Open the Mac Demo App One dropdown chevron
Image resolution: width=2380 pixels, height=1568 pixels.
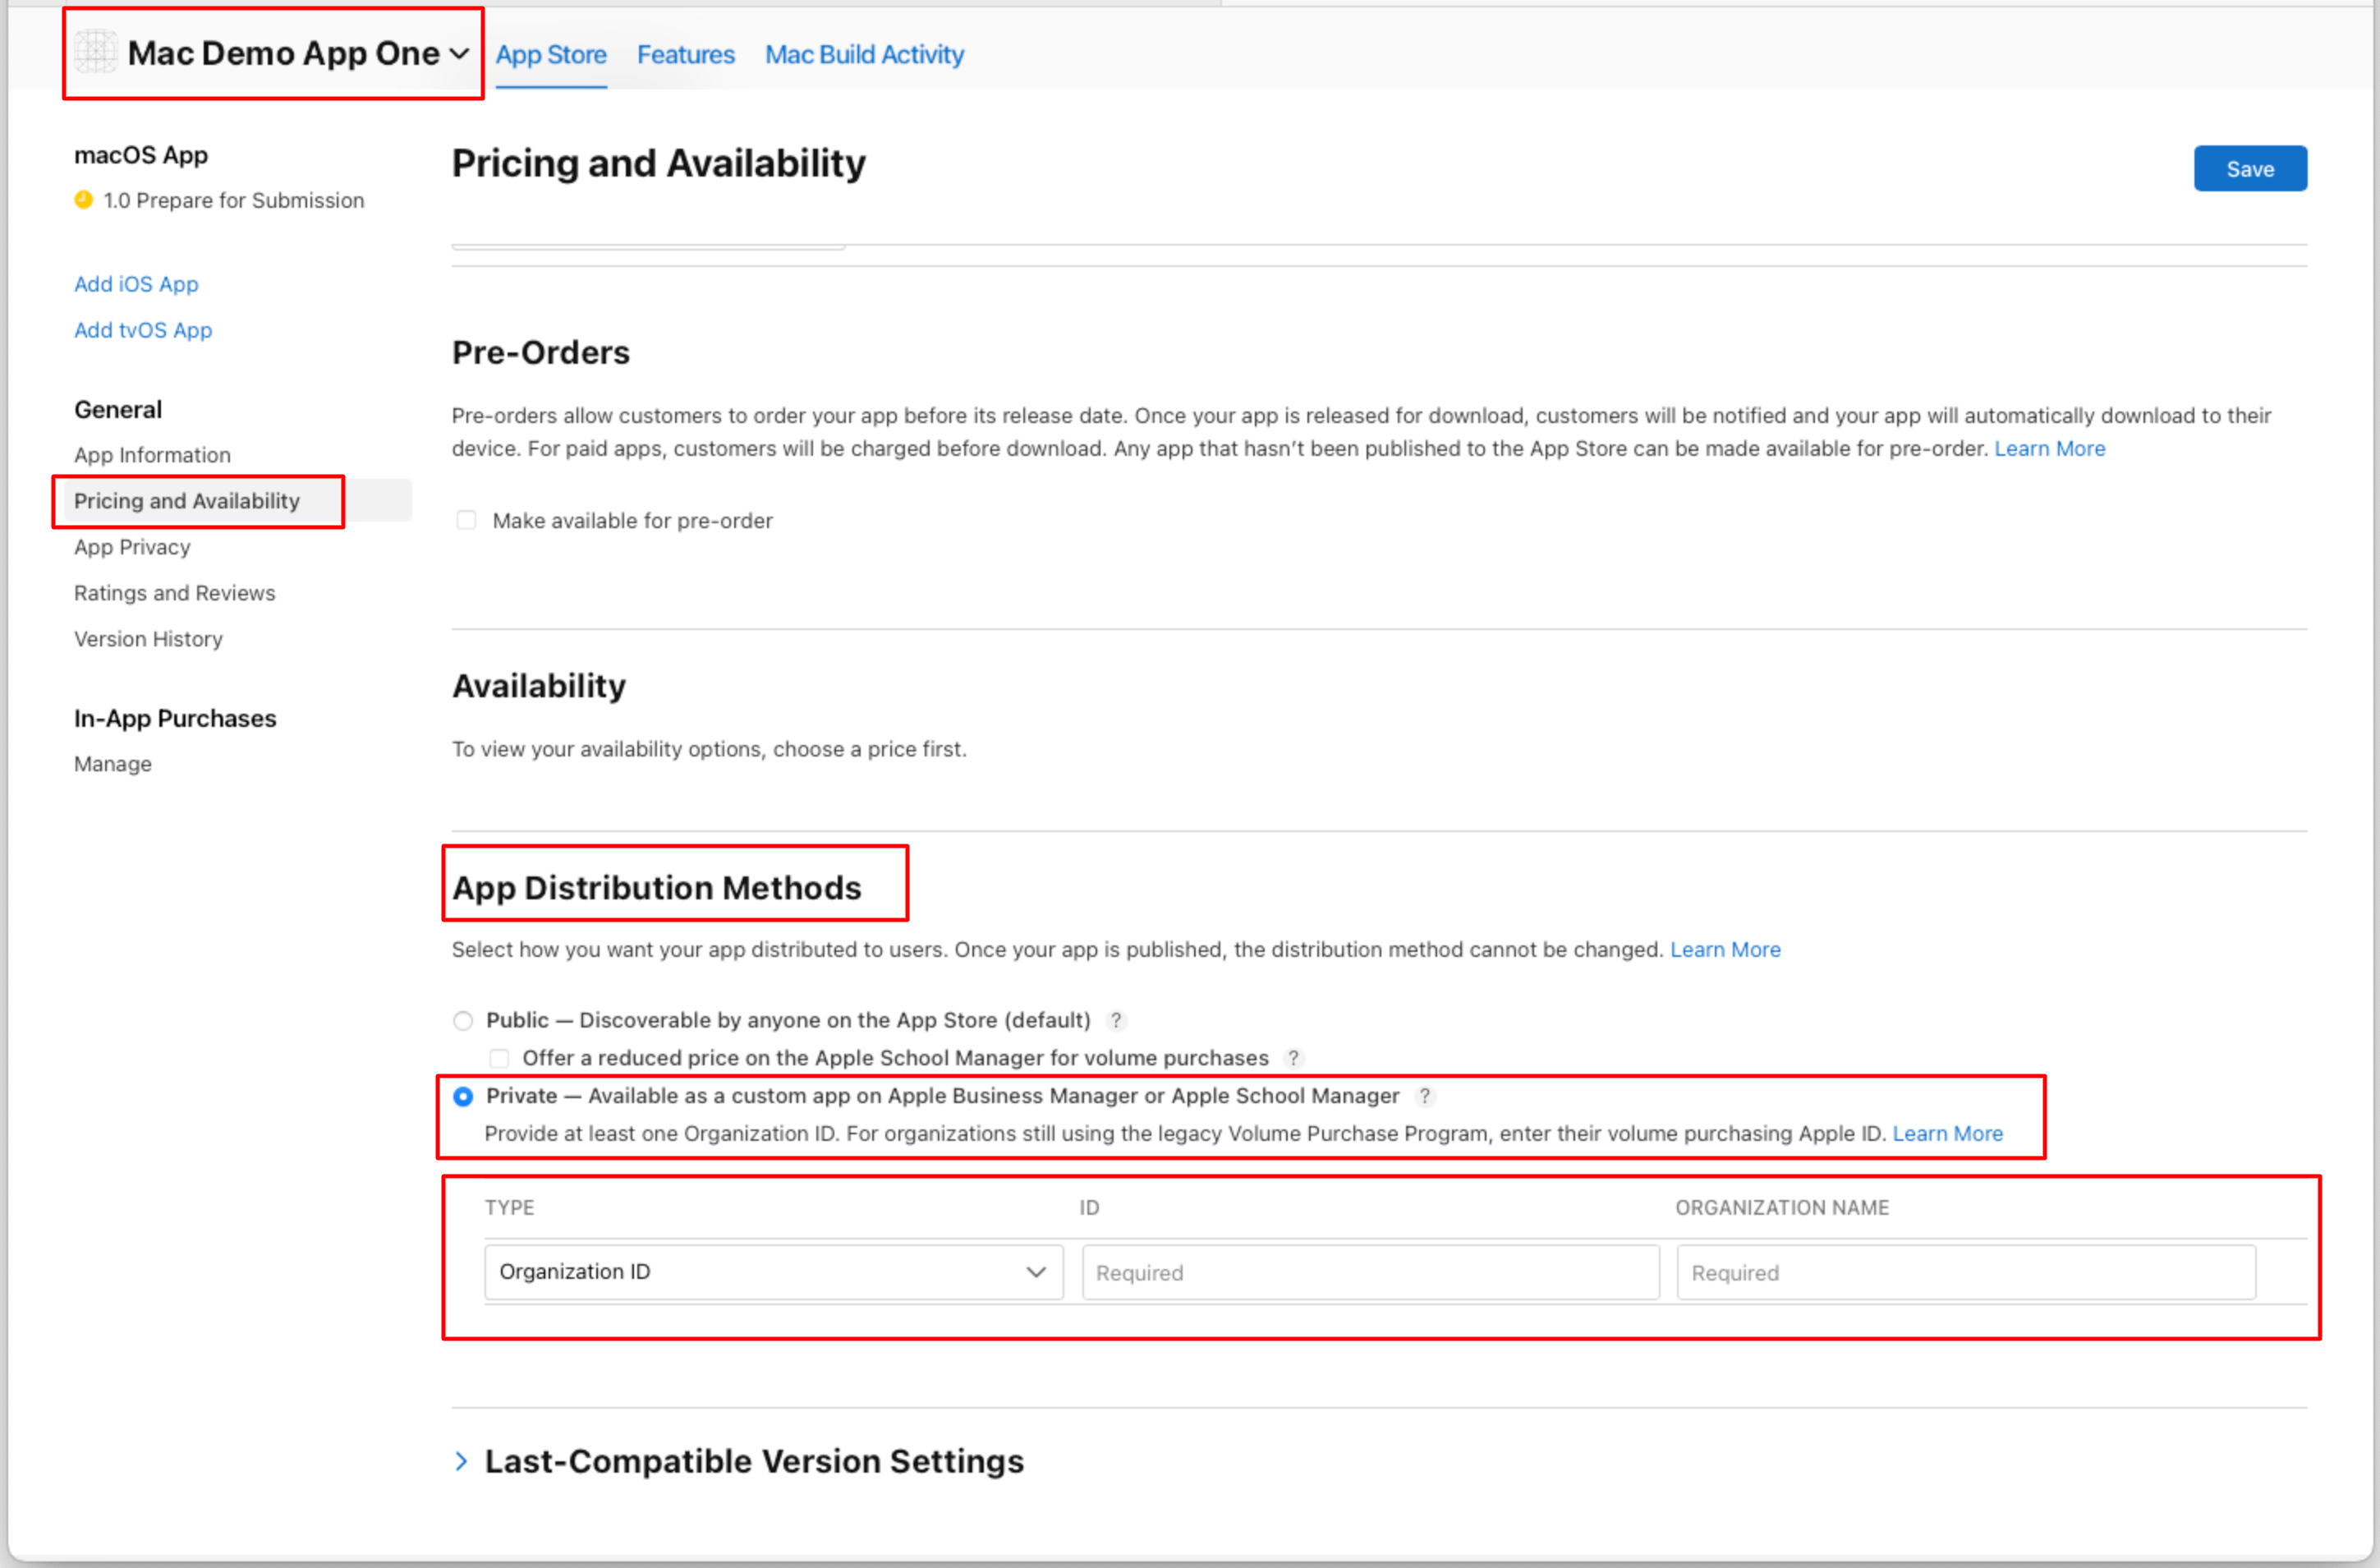459,54
